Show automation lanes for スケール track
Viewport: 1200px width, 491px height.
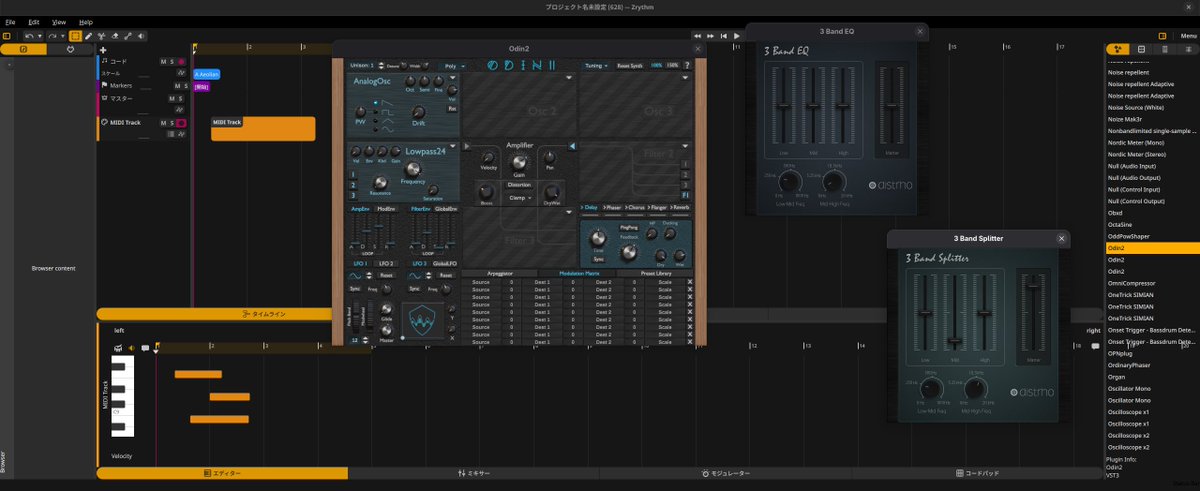[x=181, y=72]
